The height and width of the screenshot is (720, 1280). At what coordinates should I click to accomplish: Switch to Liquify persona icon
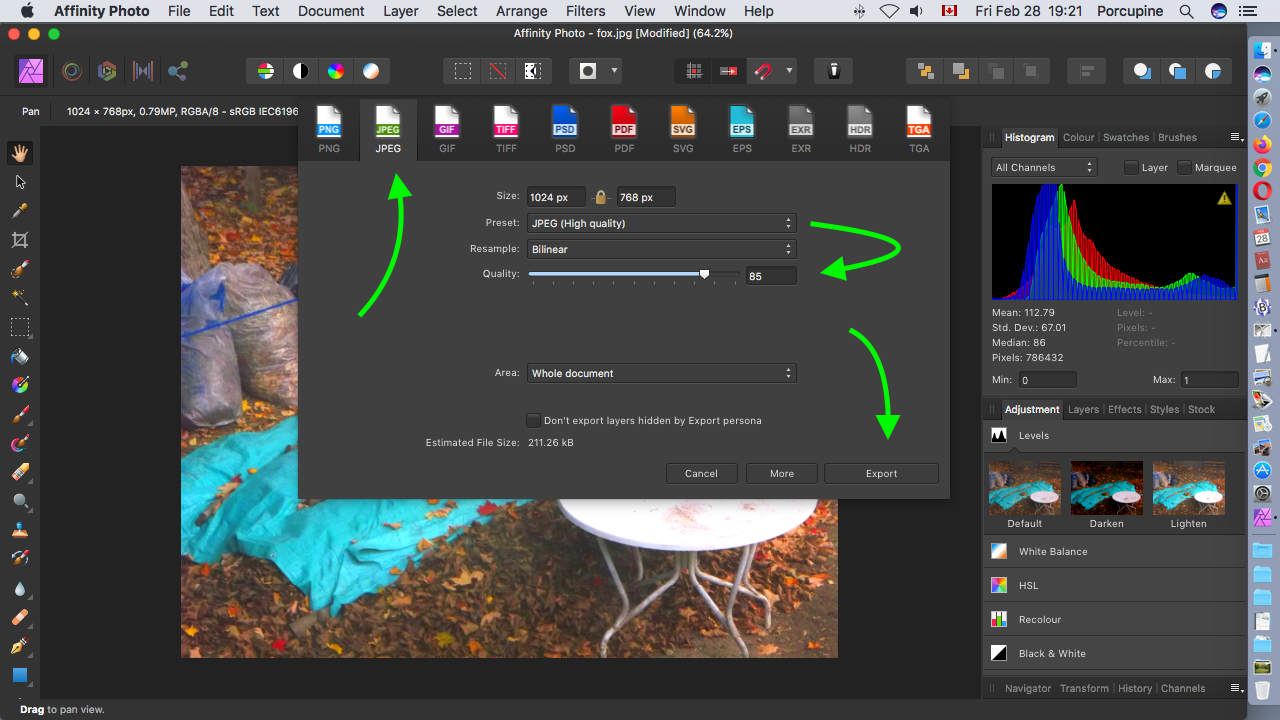tap(71, 71)
